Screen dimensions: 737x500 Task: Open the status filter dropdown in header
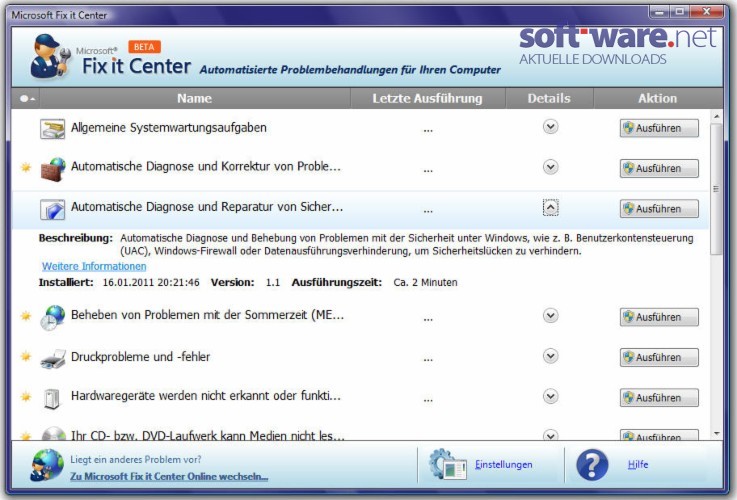27,99
